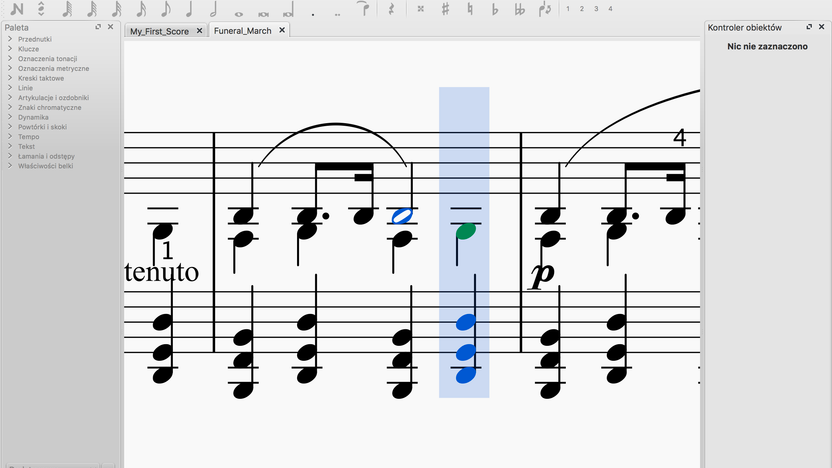
Task: Expand Oznaczenia tonacji palette
Action: tap(10, 58)
